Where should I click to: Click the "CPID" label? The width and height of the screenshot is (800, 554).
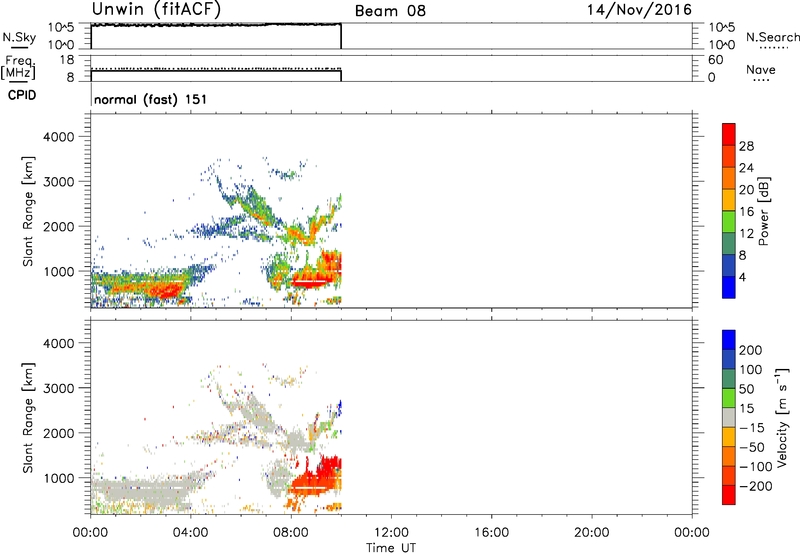22,95
